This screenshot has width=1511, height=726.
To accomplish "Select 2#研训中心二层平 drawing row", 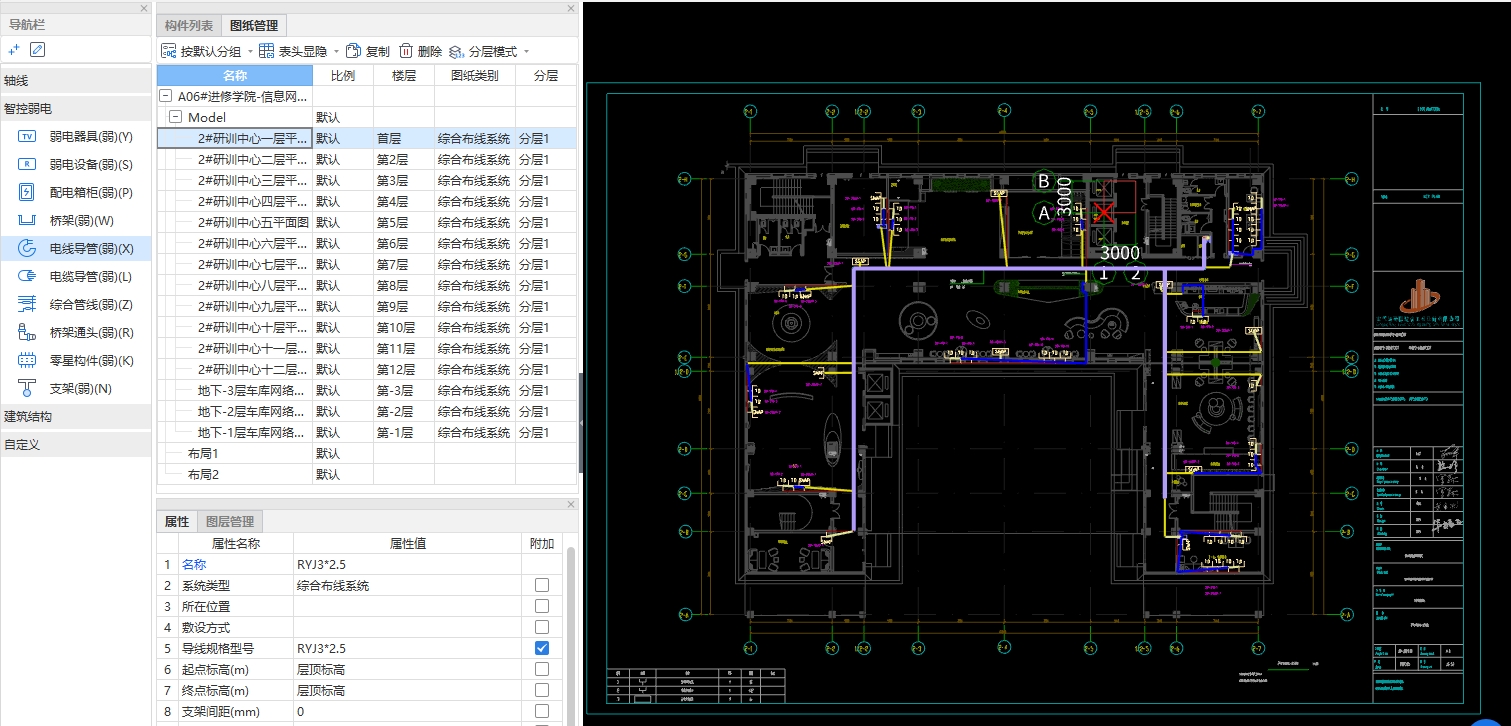I will [367, 159].
